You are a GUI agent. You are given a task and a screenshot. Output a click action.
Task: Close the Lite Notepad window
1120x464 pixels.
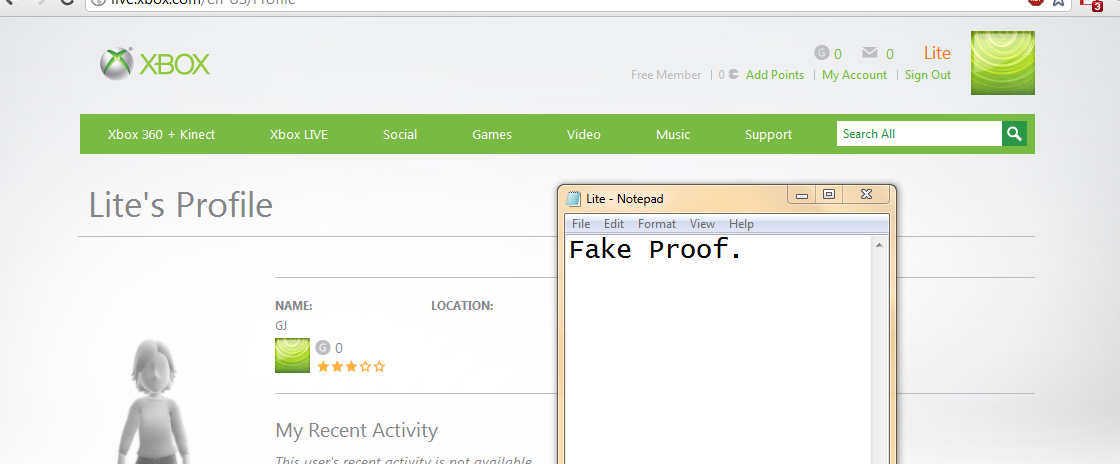[866, 194]
